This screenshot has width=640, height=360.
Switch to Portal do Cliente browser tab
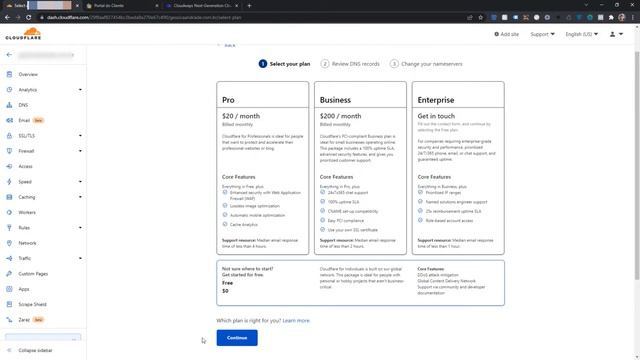[121, 6]
